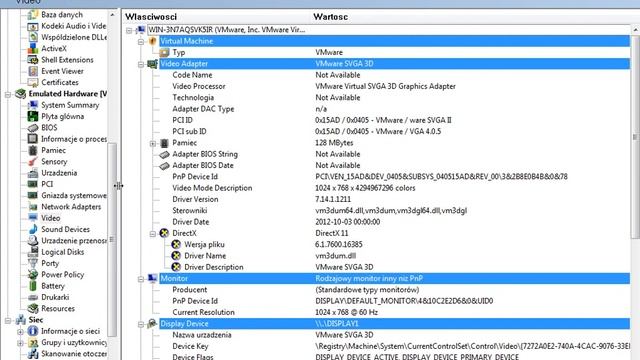
Task: Click the Sound Devices note icon
Action: tap(33, 229)
